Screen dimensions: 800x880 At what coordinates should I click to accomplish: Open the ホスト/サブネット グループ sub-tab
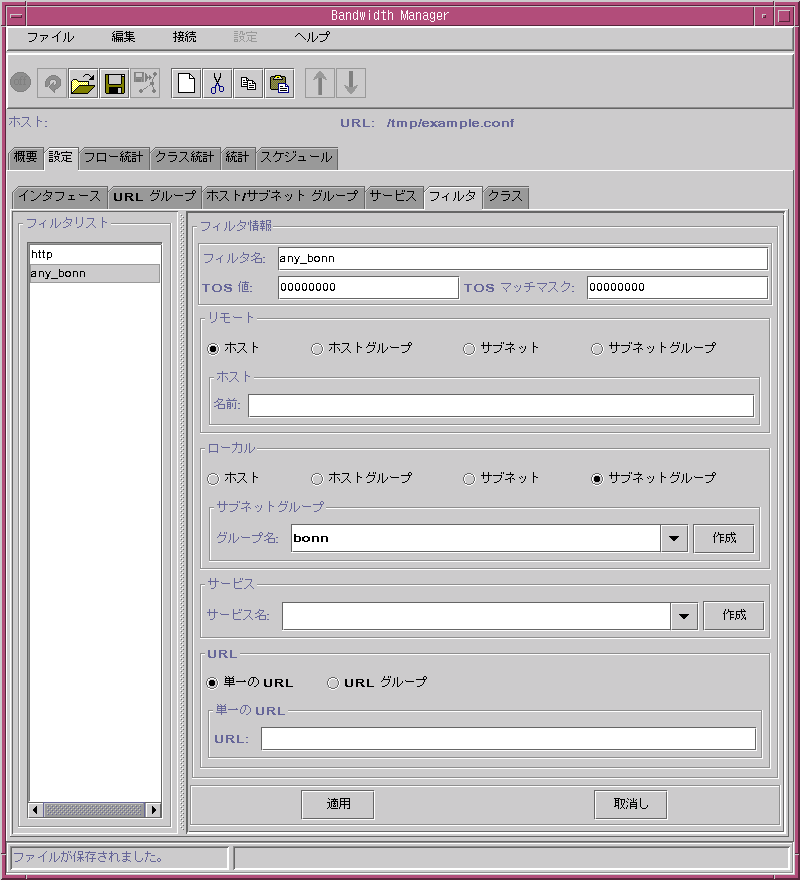pos(282,196)
